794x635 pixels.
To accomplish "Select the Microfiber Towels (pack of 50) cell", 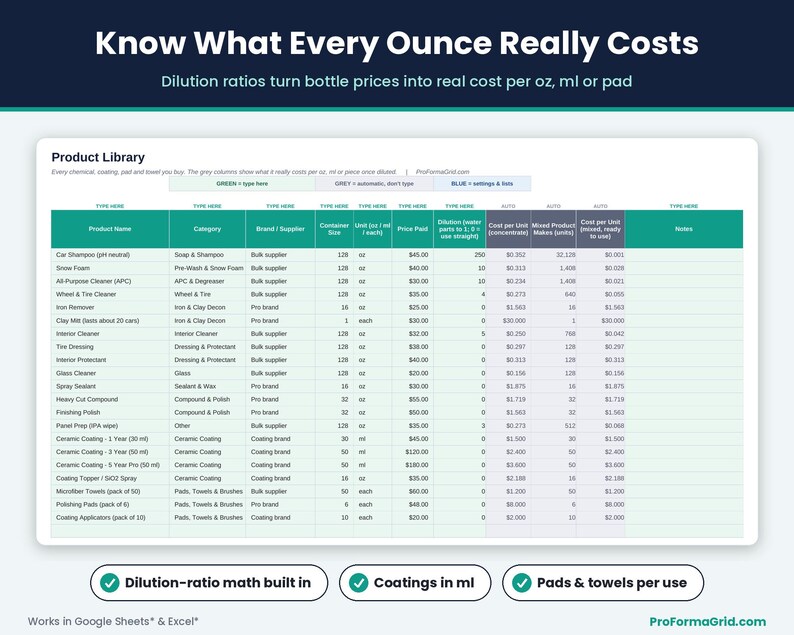I will (x=110, y=492).
